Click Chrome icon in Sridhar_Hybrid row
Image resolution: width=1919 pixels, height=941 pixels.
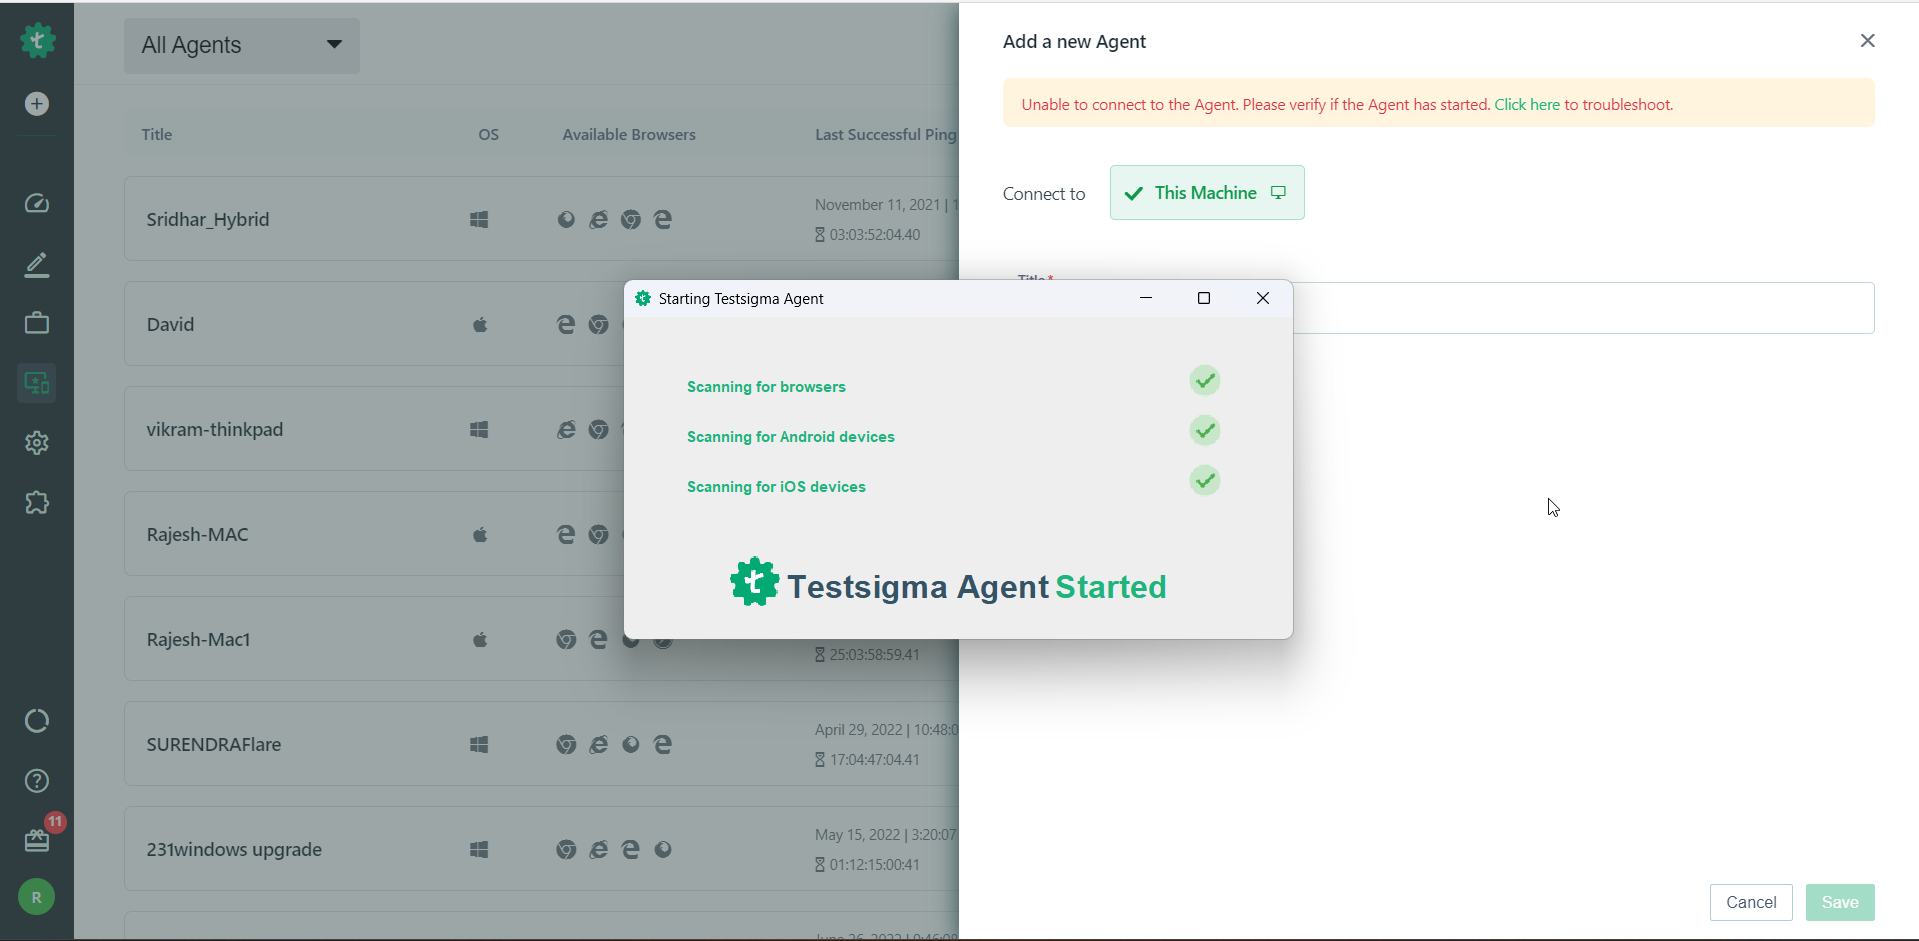coord(630,220)
